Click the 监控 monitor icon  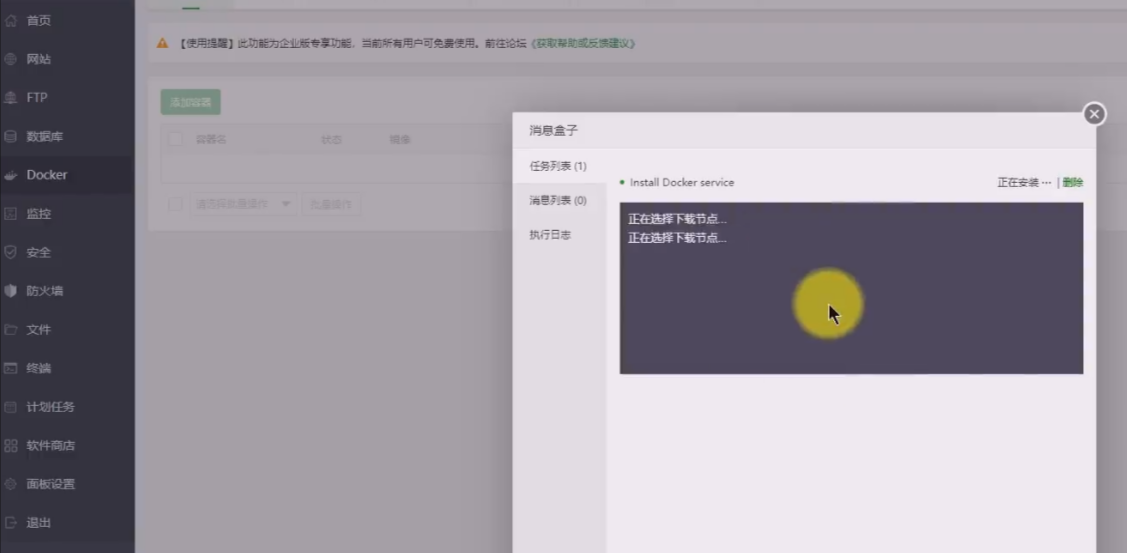click(x=11, y=213)
